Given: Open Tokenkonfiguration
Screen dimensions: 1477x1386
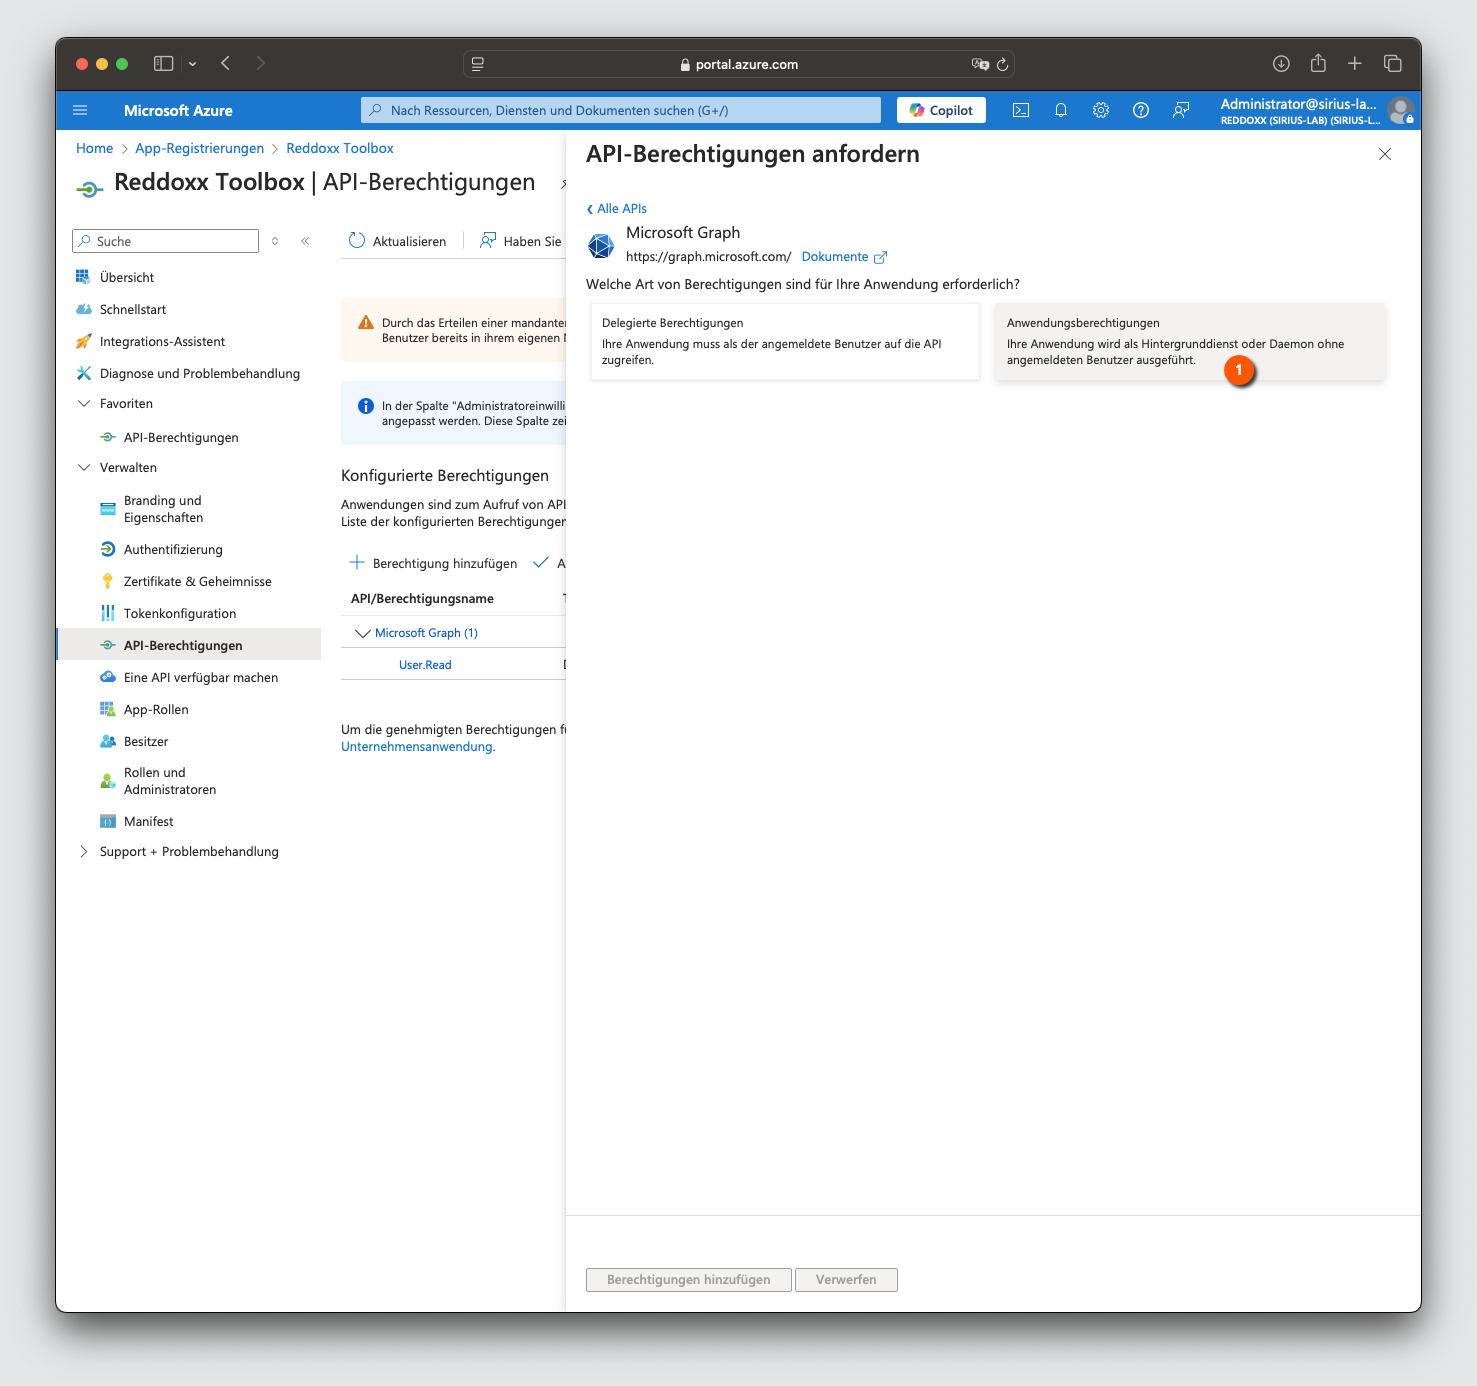Looking at the screenshot, I should 180,613.
